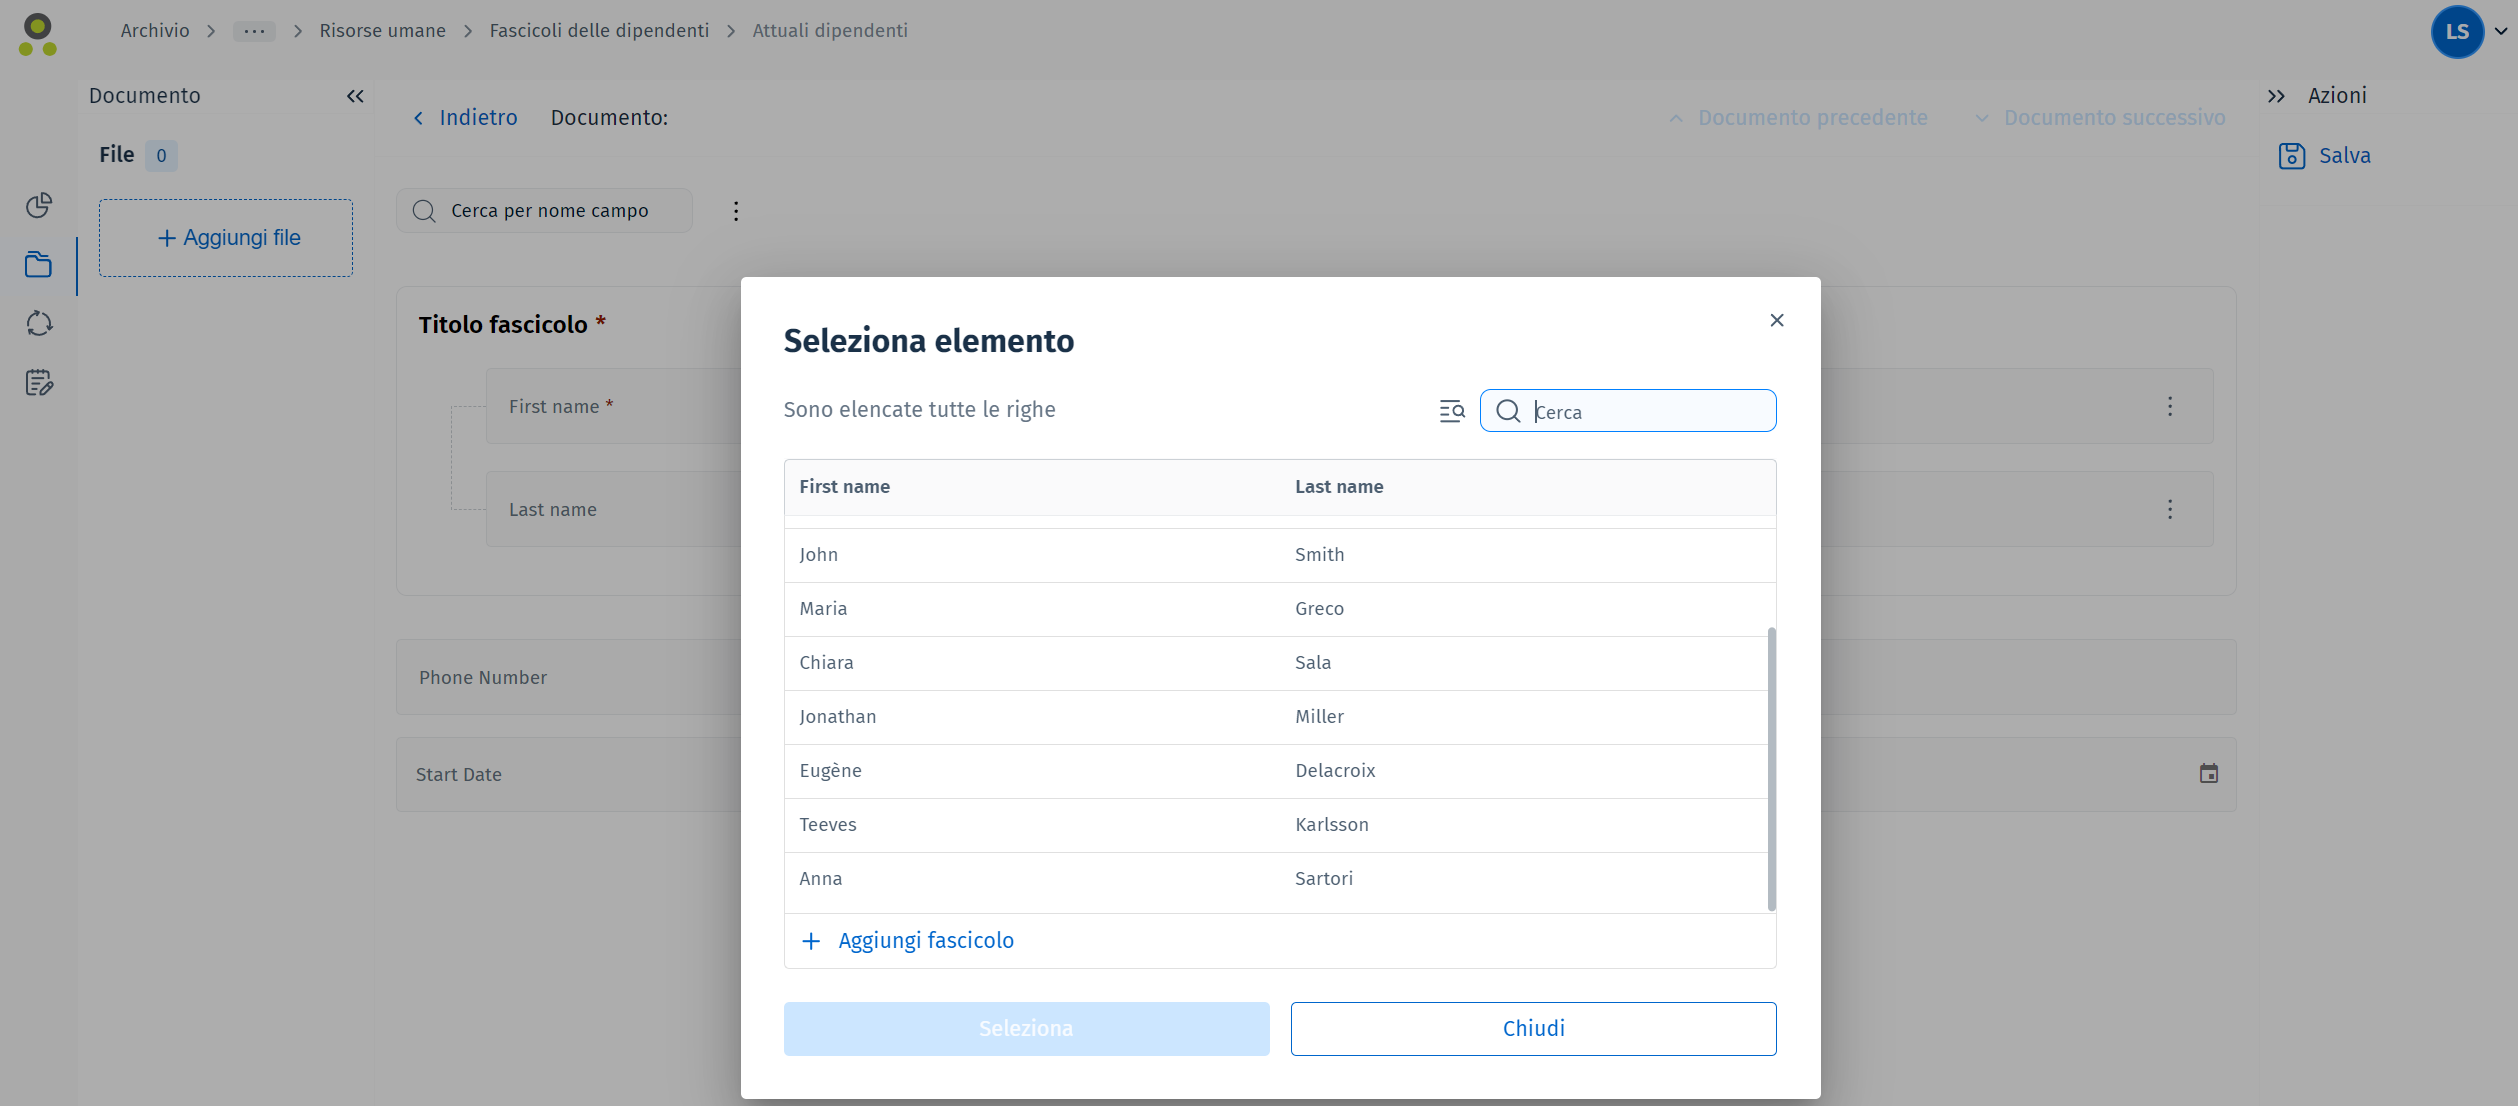Image resolution: width=2518 pixels, height=1106 pixels.
Task: Open the tasks notepad sidebar icon
Action: (x=39, y=383)
